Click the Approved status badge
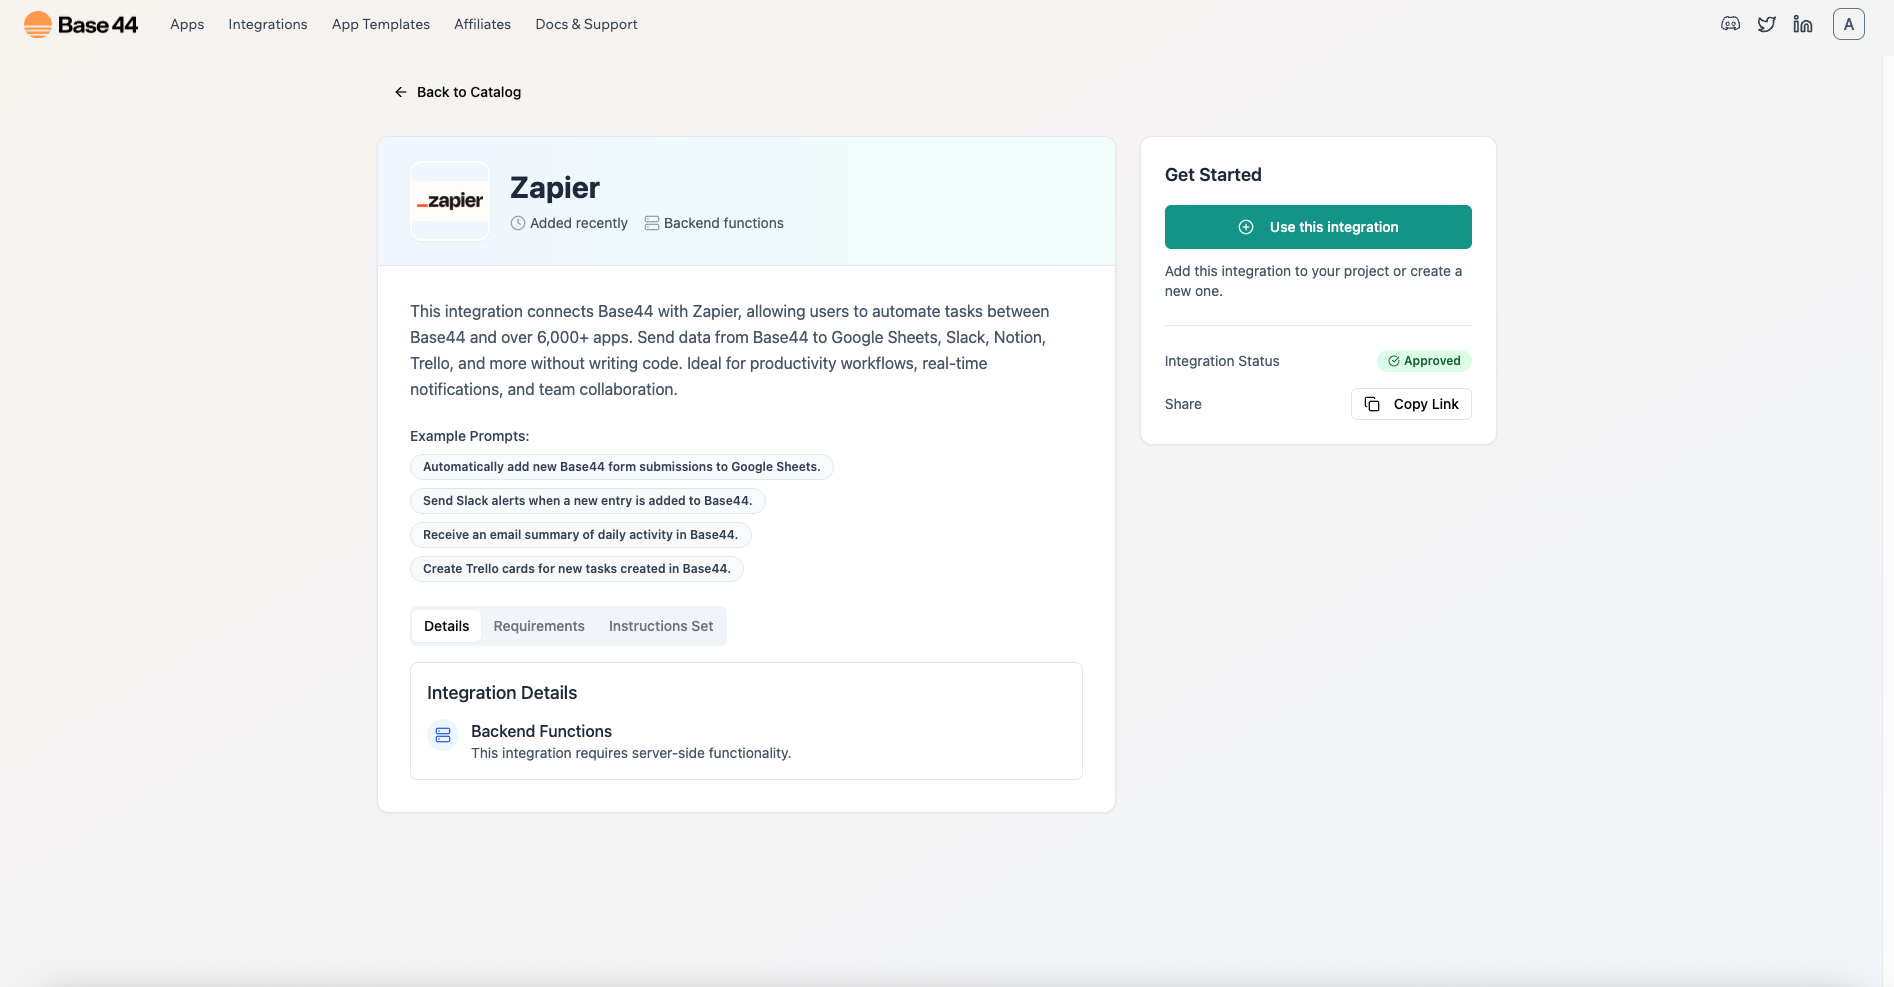The image size is (1894, 987). click(x=1424, y=361)
